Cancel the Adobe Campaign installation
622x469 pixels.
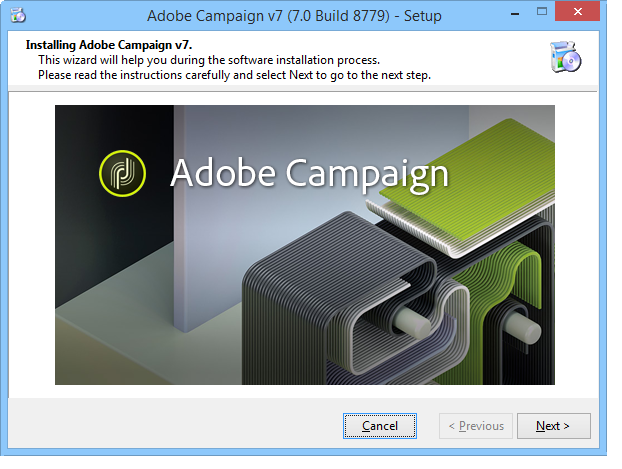tap(380, 426)
